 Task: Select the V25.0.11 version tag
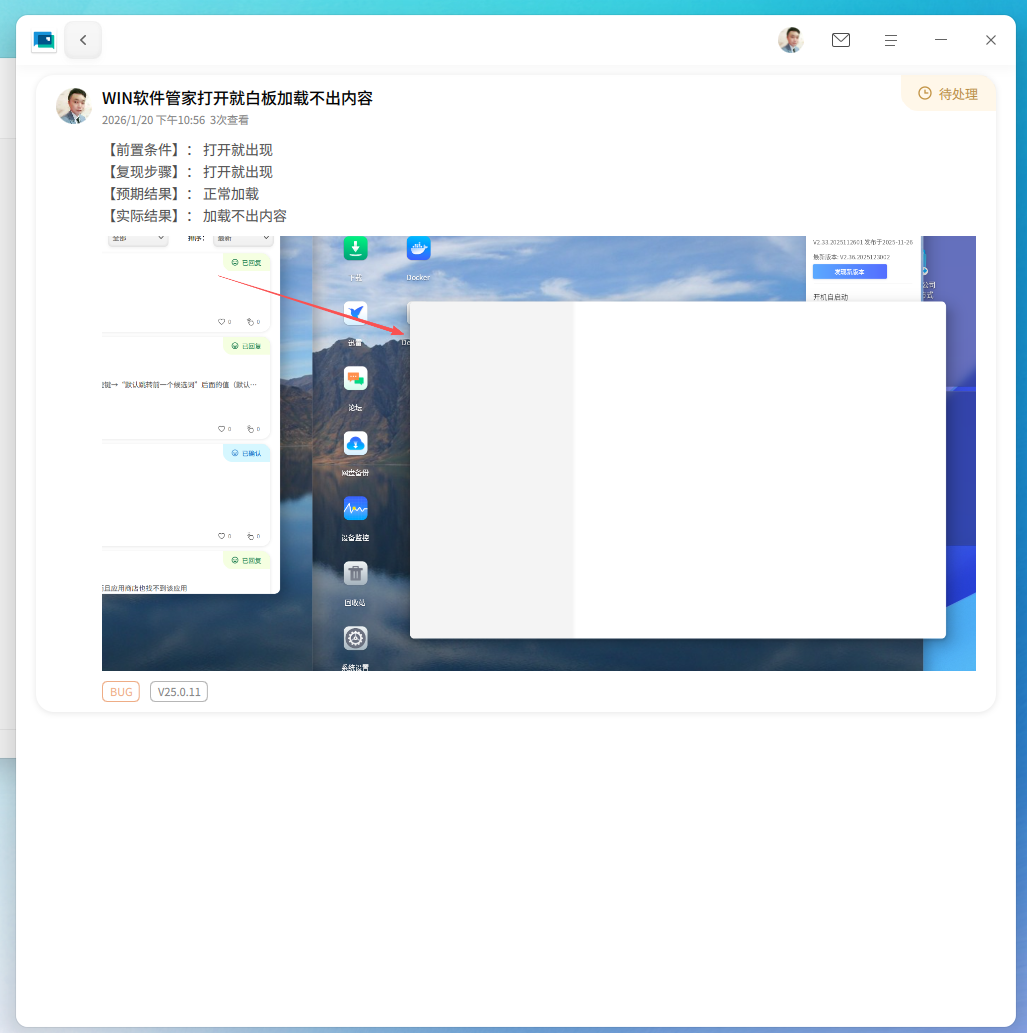pos(179,692)
